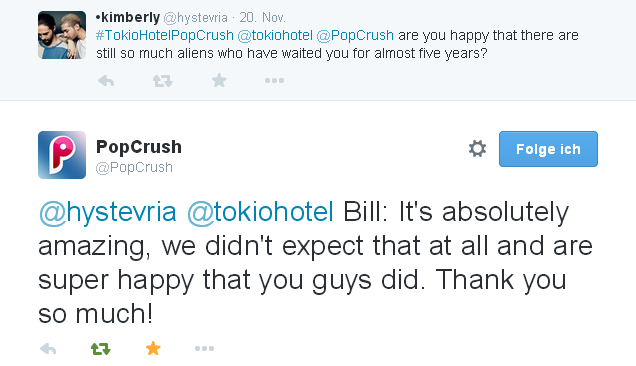Open @hystevria mention in PopCrush's reply

[x=107, y=213]
